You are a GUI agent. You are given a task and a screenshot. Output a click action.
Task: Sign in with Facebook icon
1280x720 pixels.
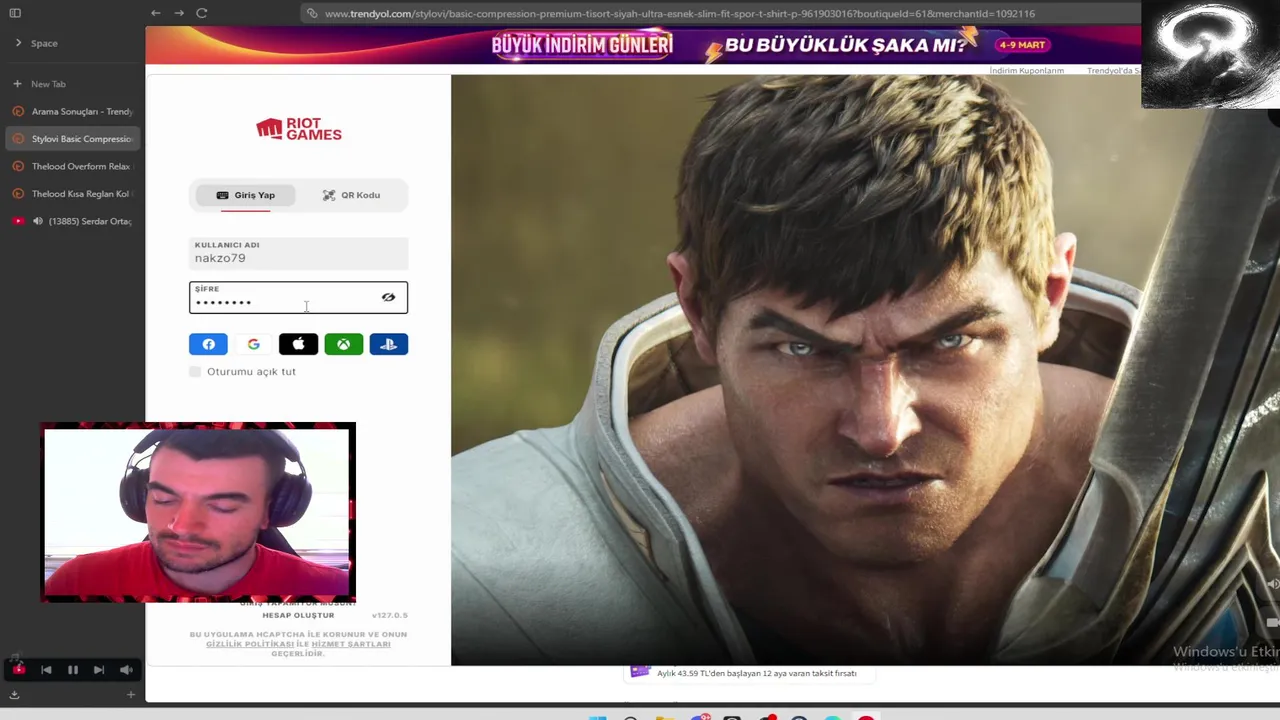(208, 344)
